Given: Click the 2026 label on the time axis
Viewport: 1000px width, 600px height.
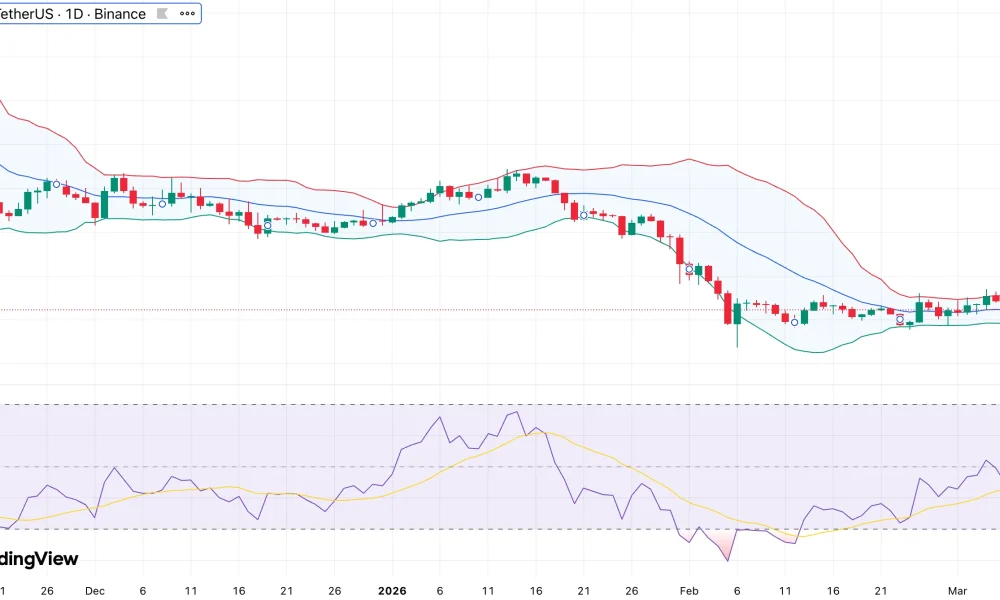Looking at the screenshot, I should point(392,591).
